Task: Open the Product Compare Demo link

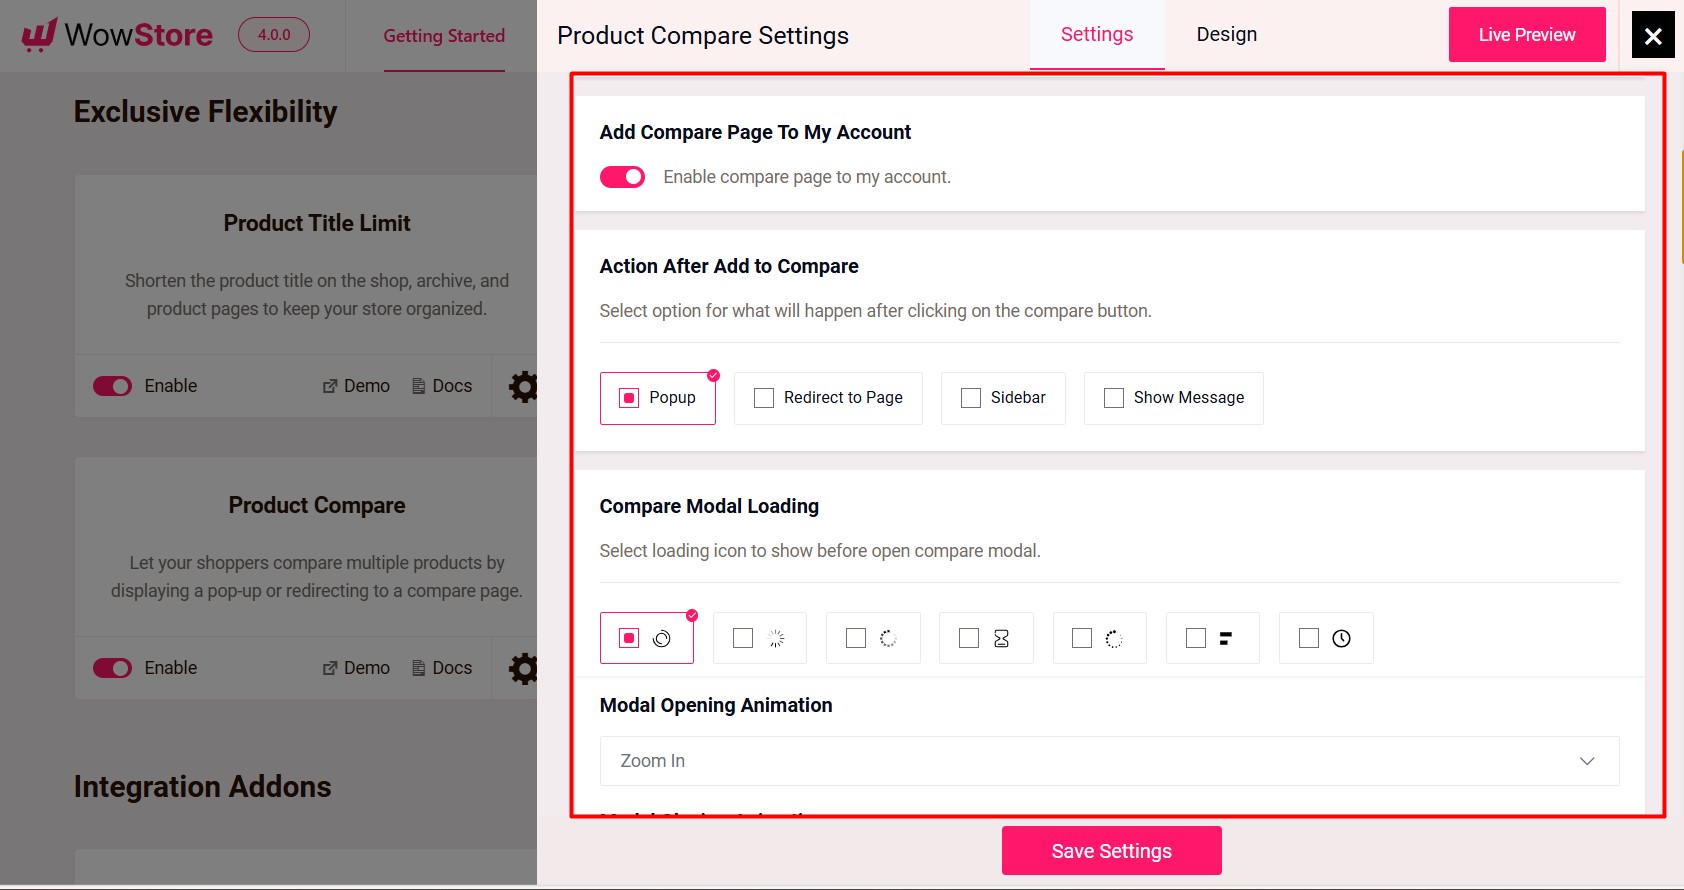Action: (x=356, y=668)
